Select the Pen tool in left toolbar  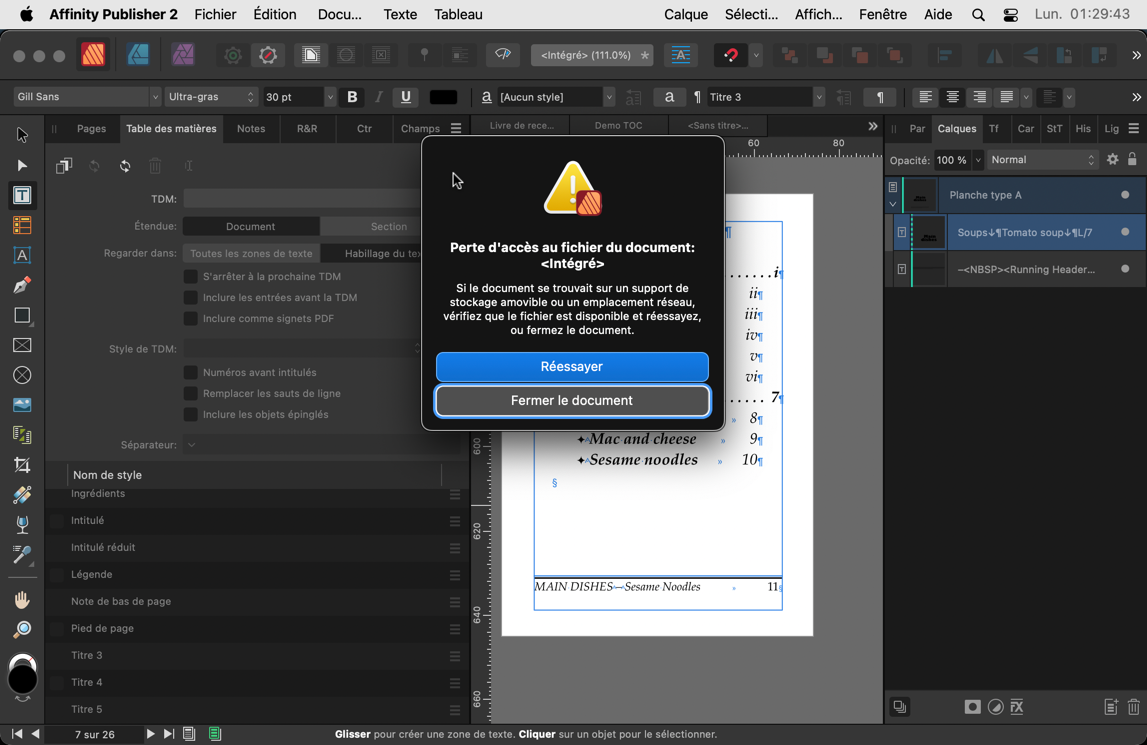coord(22,285)
